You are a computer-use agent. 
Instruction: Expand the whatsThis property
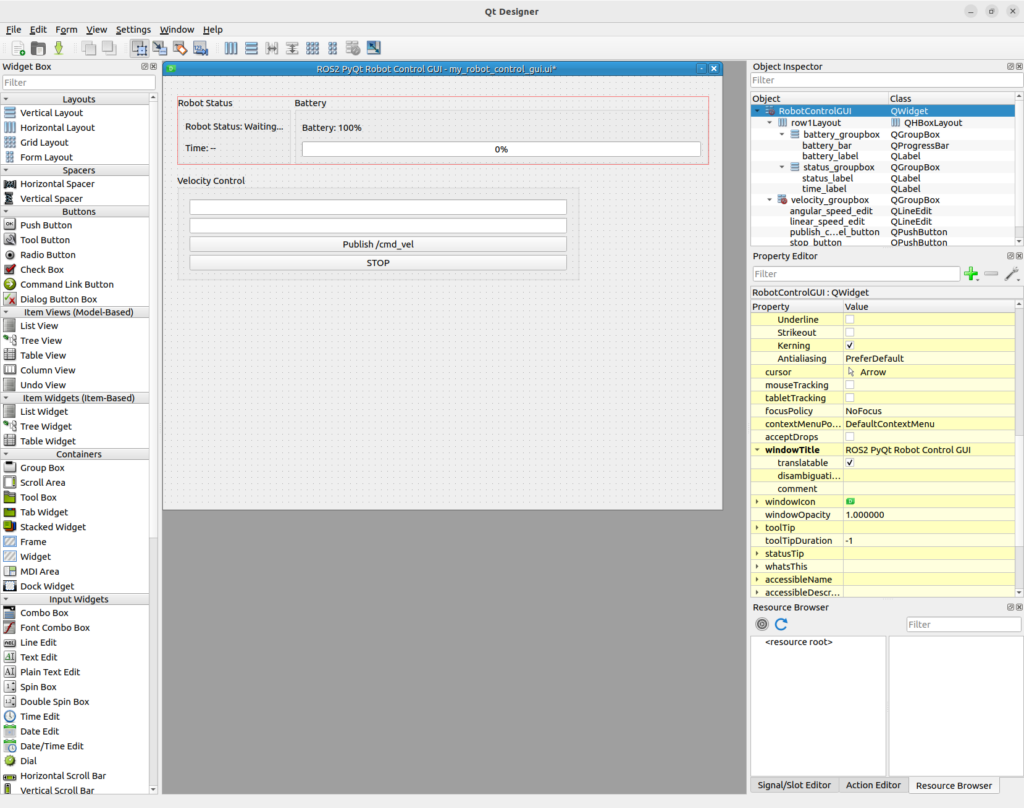[x=757, y=566]
